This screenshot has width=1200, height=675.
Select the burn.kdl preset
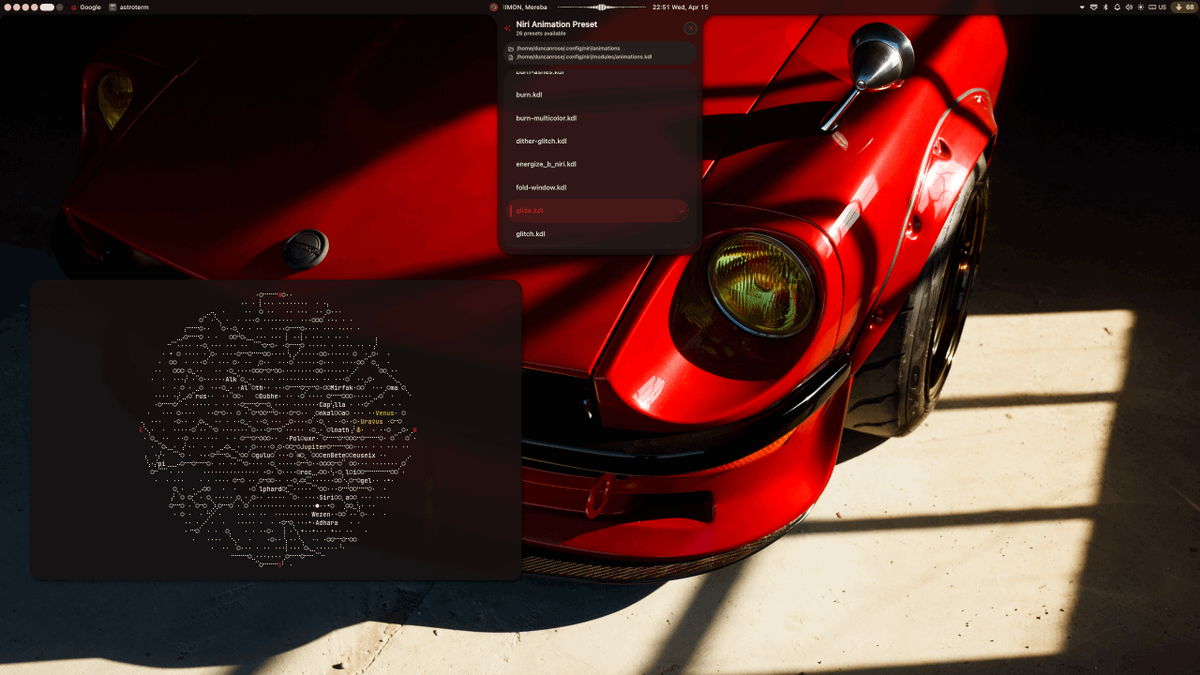tap(598, 94)
